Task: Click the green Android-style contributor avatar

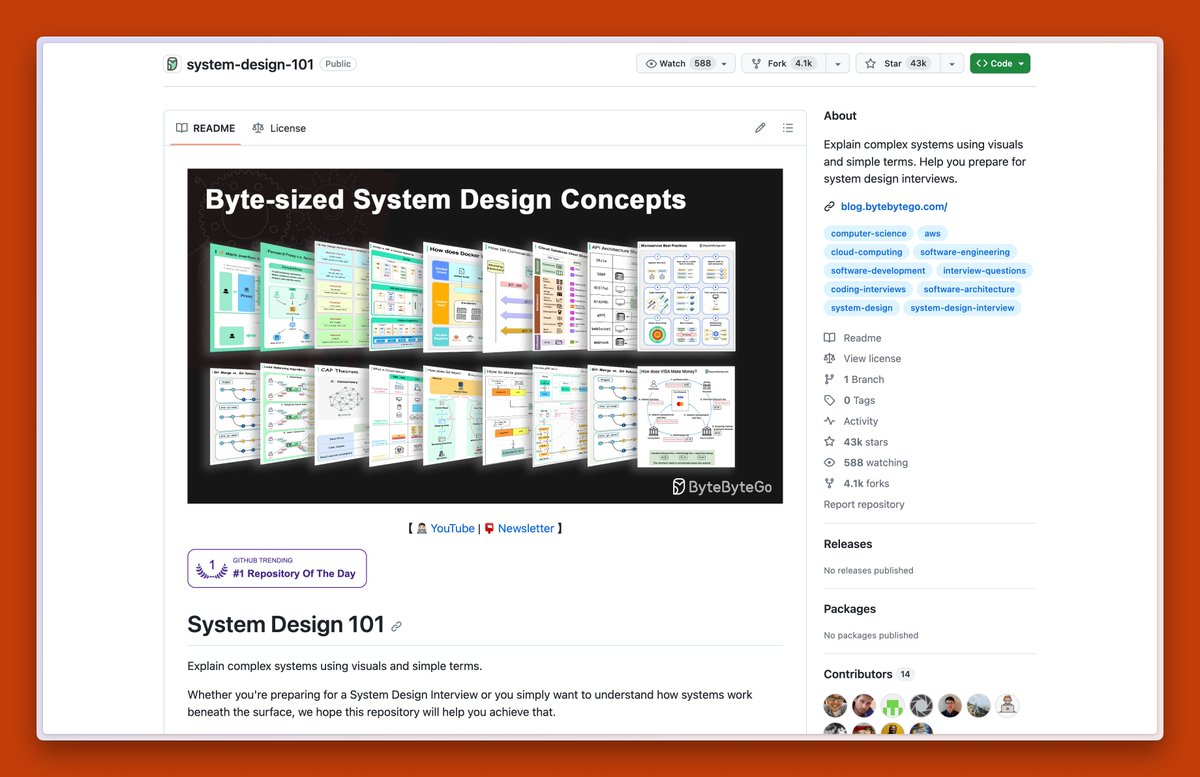Action: point(893,706)
